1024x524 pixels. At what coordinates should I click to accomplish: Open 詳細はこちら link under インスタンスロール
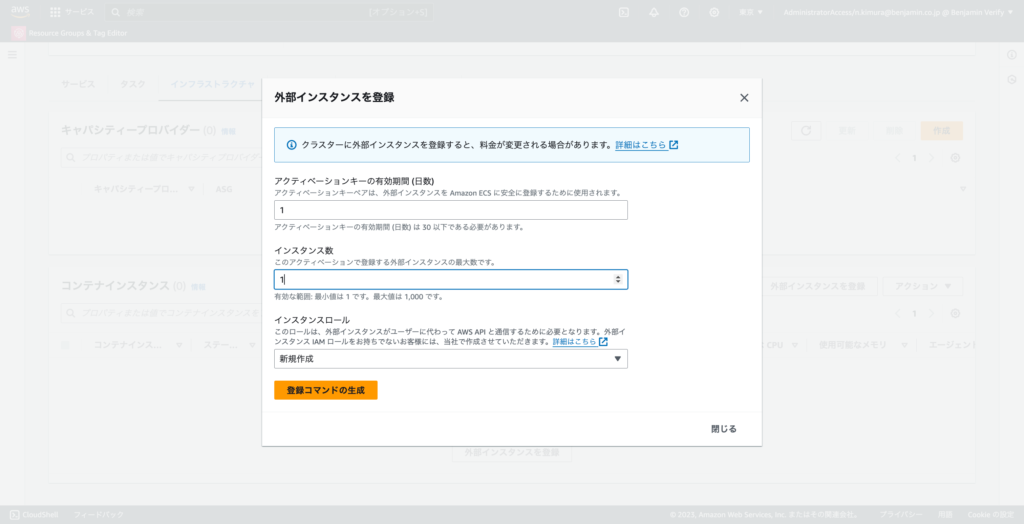[580, 342]
